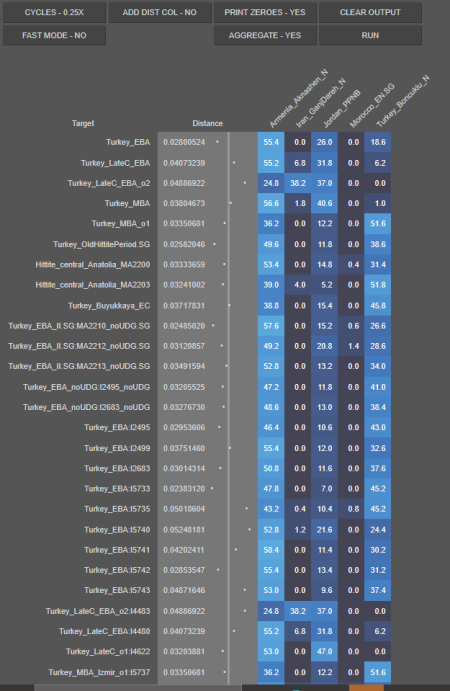The height and width of the screenshot is (691, 450).
Task: Toggle ADD DIST COL - NO option
Action: (160, 12)
